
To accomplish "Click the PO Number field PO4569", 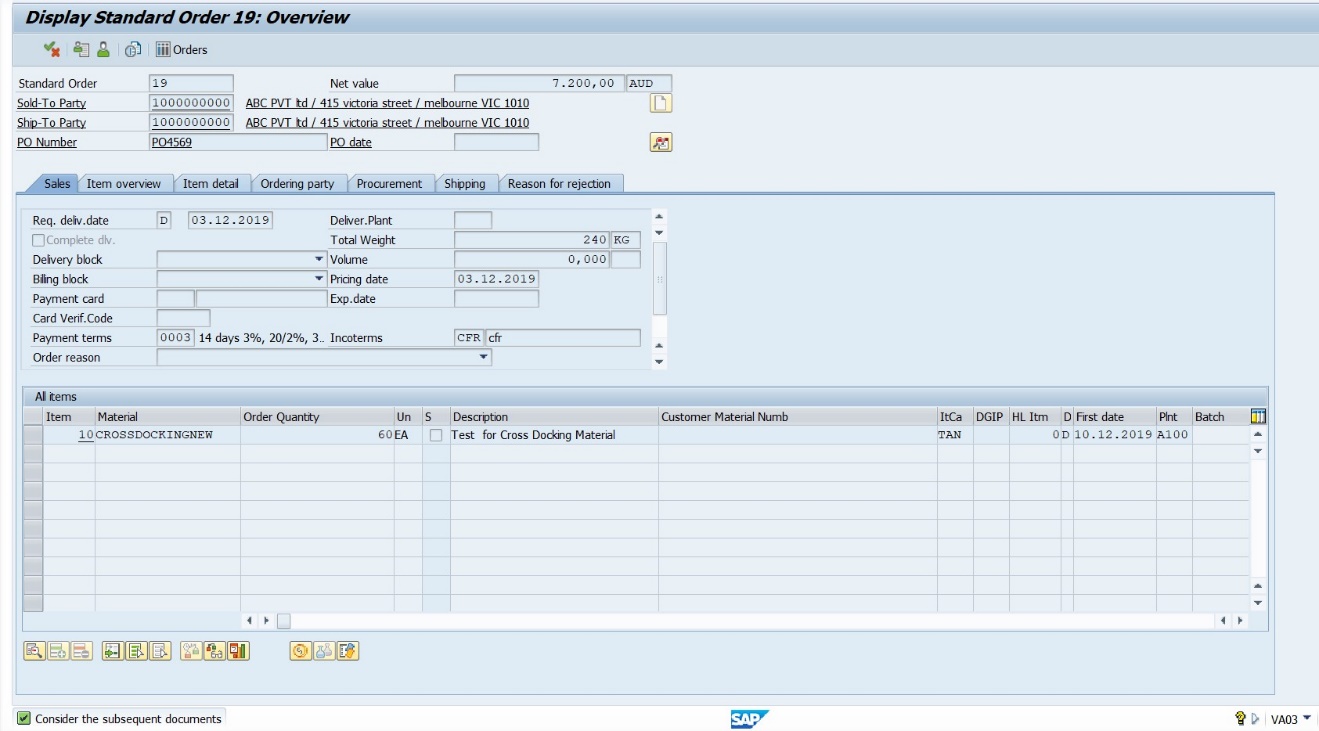I will pos(238,142).
